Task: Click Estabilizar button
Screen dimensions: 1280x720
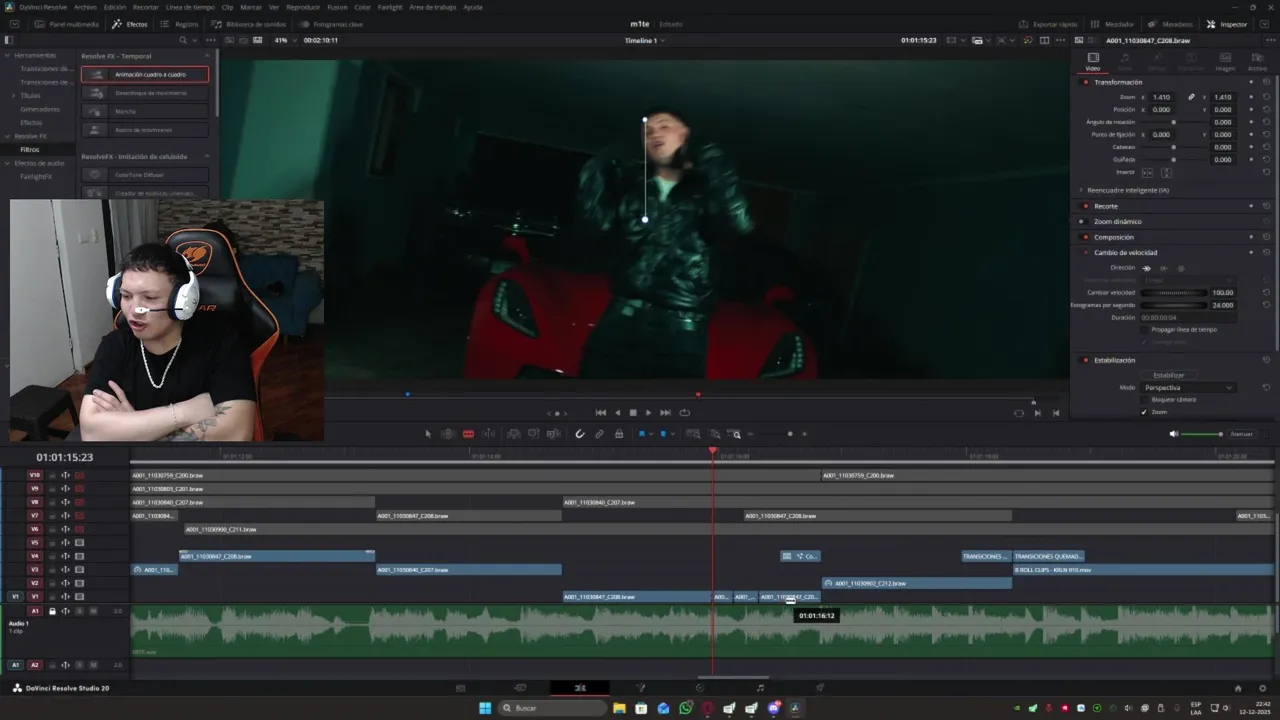Action: 1168,375
